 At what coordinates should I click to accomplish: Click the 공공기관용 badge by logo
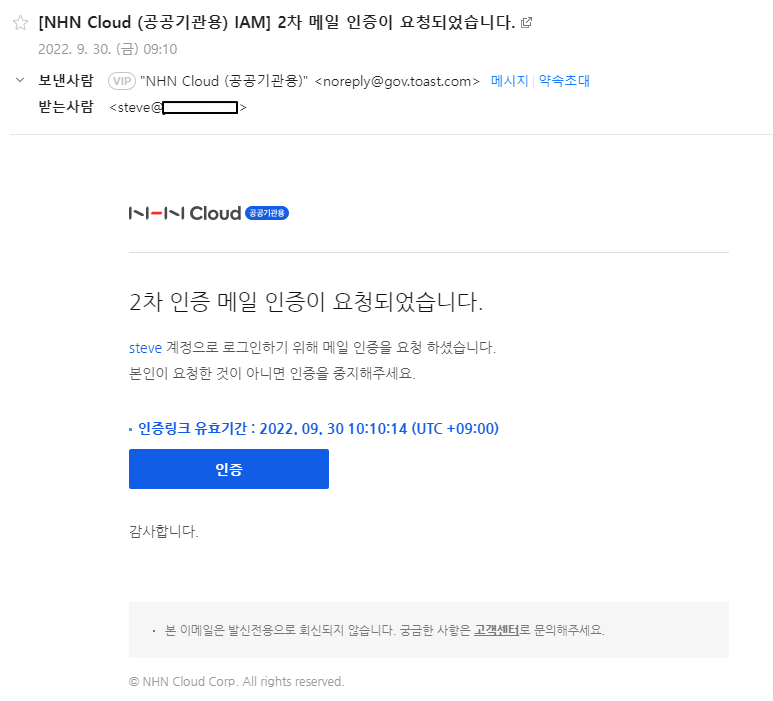coord(267,213)
